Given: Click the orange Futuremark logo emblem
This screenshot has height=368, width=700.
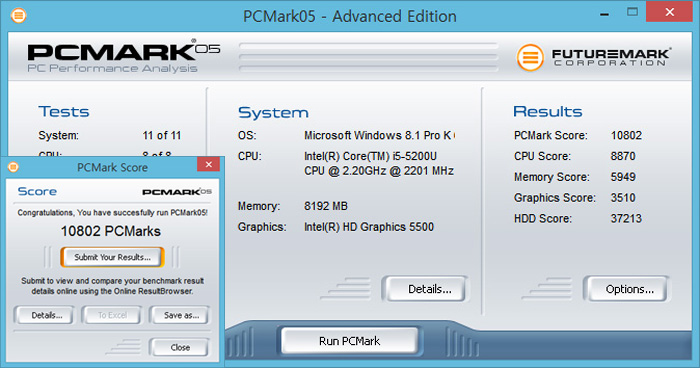Looking at the screenshot, I should [x=530, y=58].
